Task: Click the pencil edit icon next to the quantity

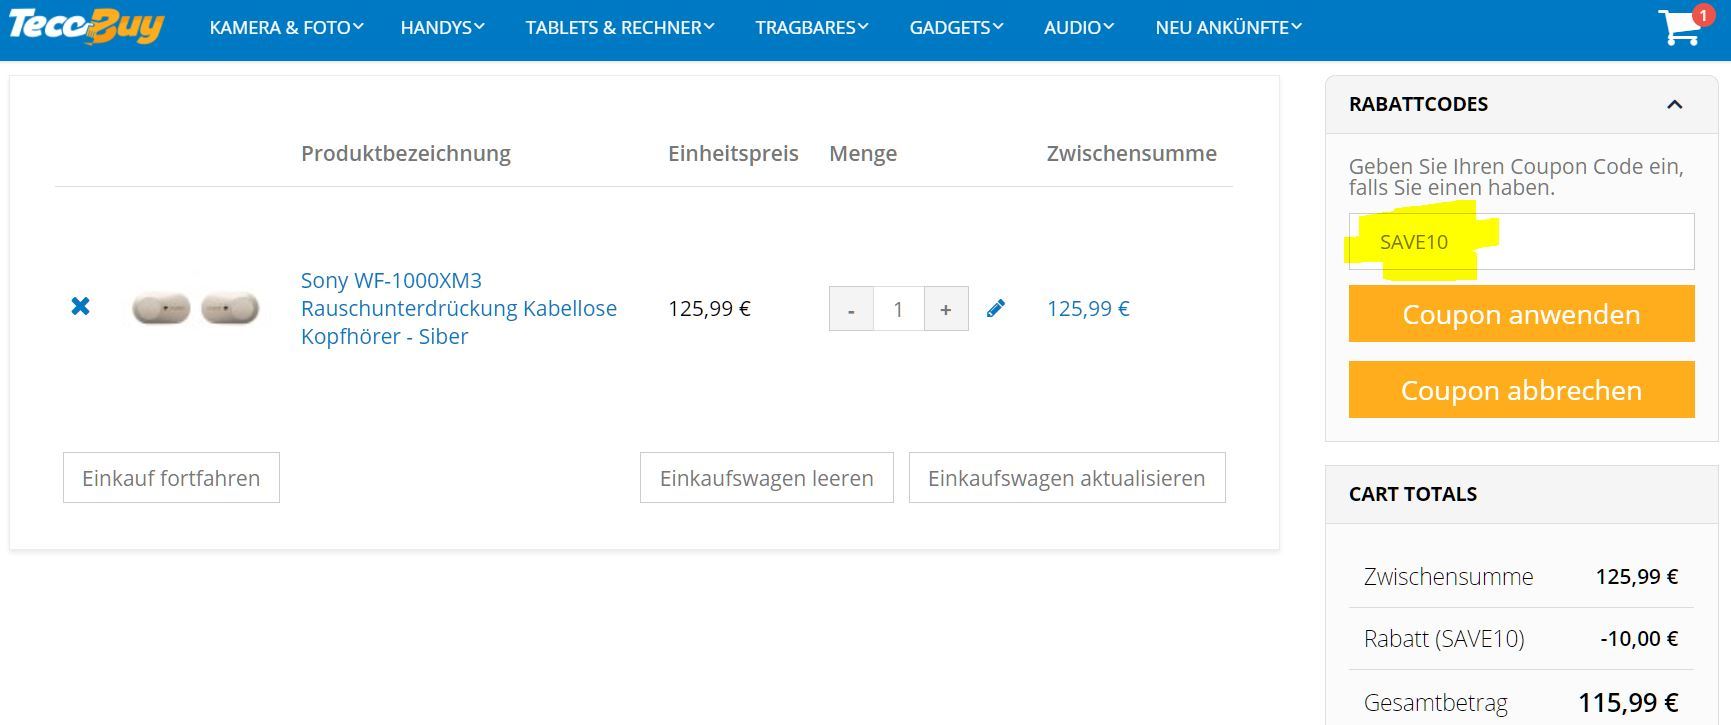Action: [995, 308]
